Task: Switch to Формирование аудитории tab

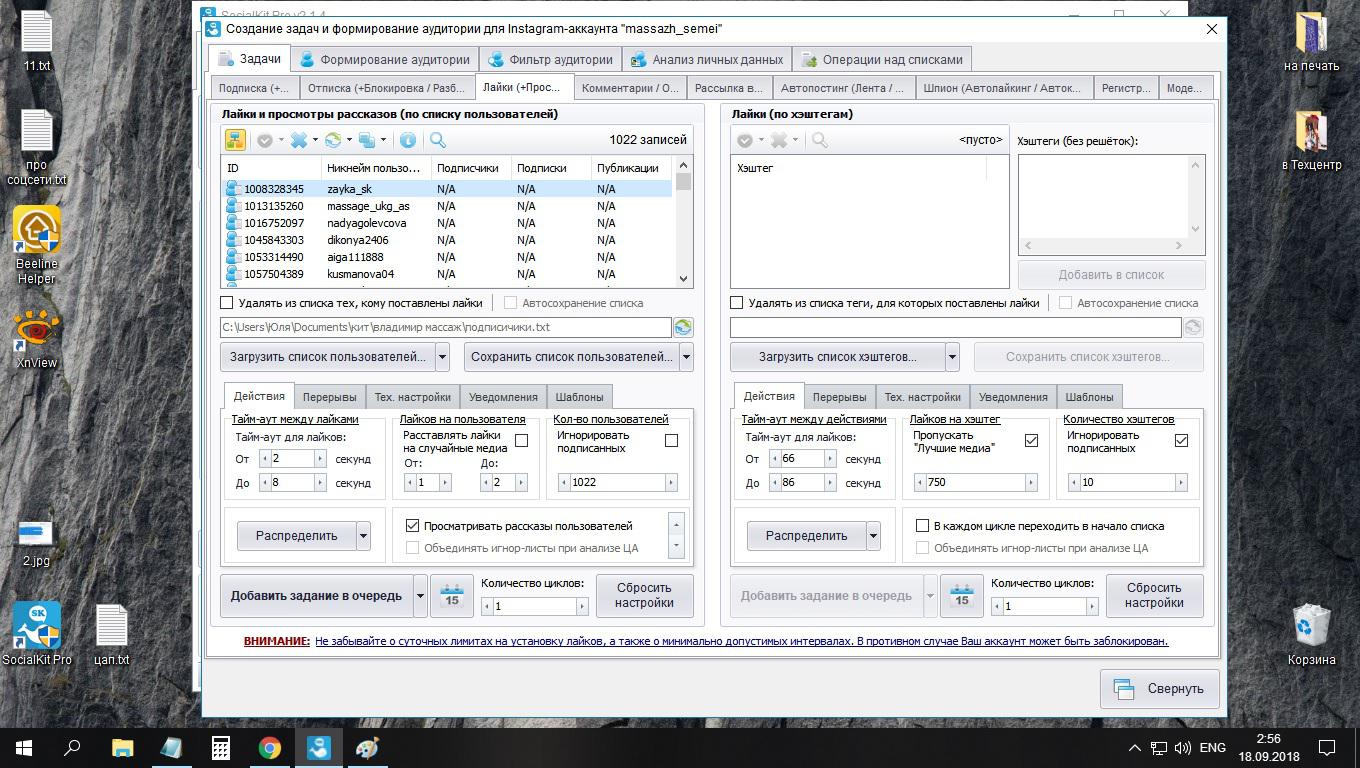Action: click(x=384, y=59)
